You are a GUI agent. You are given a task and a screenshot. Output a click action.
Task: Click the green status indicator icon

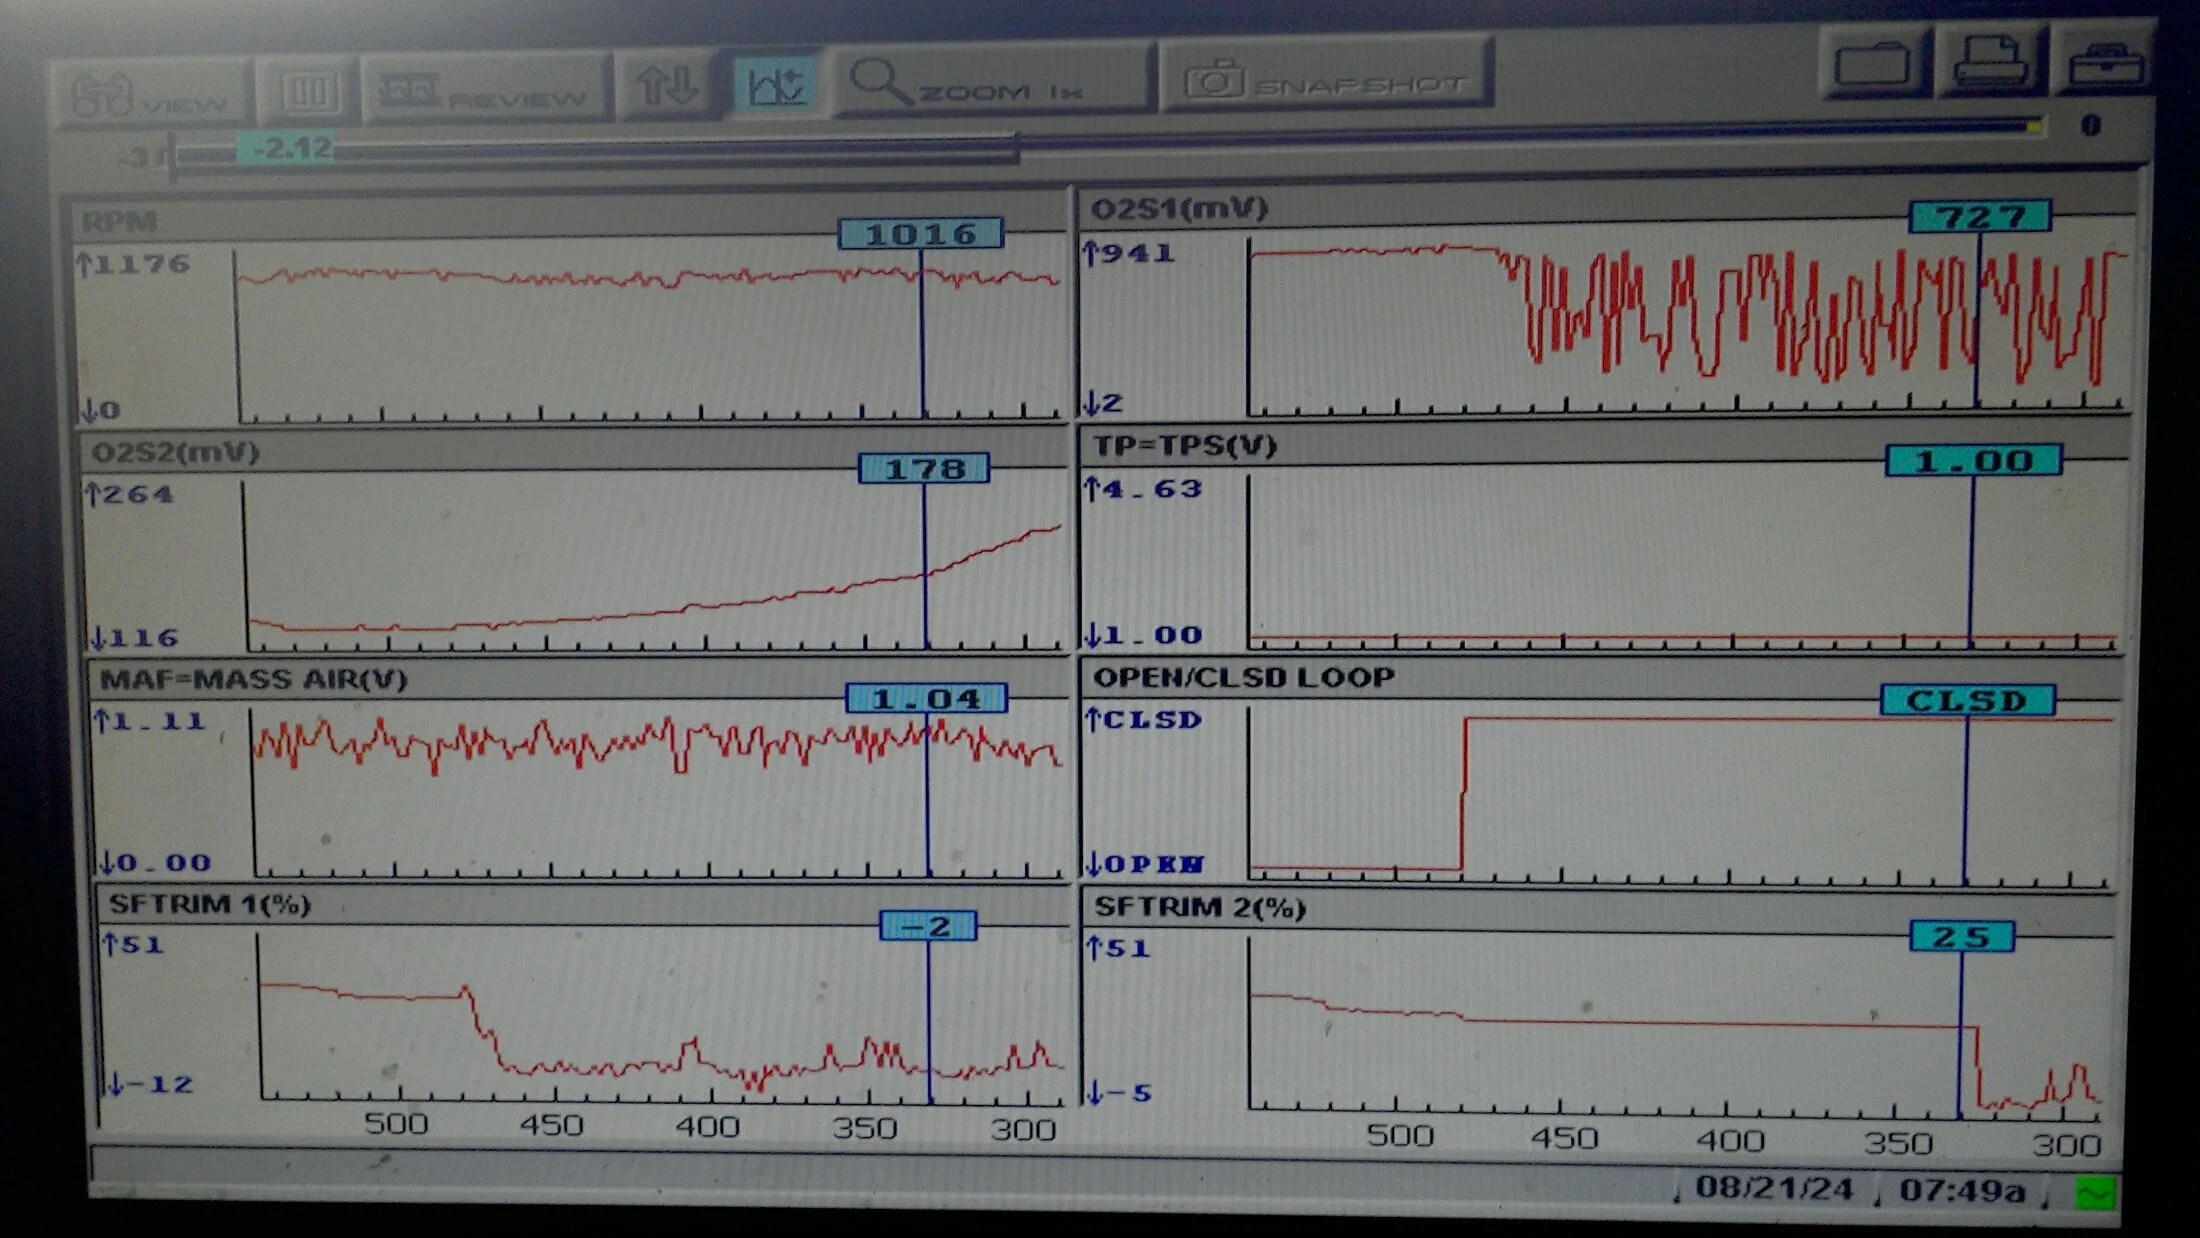tap(2096, 1194)
